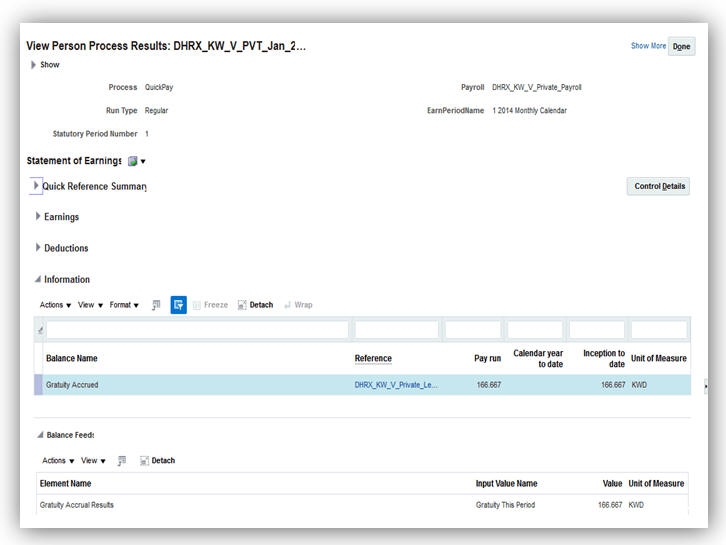Click the Show More link
Screen dimensions: 726x545
point(648,46)
